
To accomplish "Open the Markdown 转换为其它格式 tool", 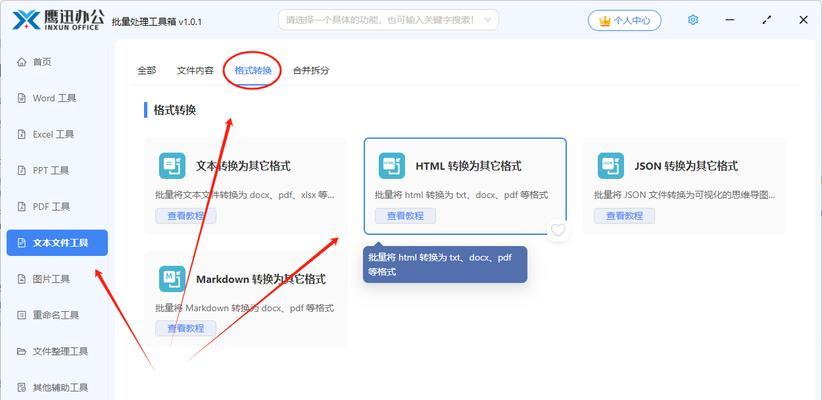I will 261,279.
